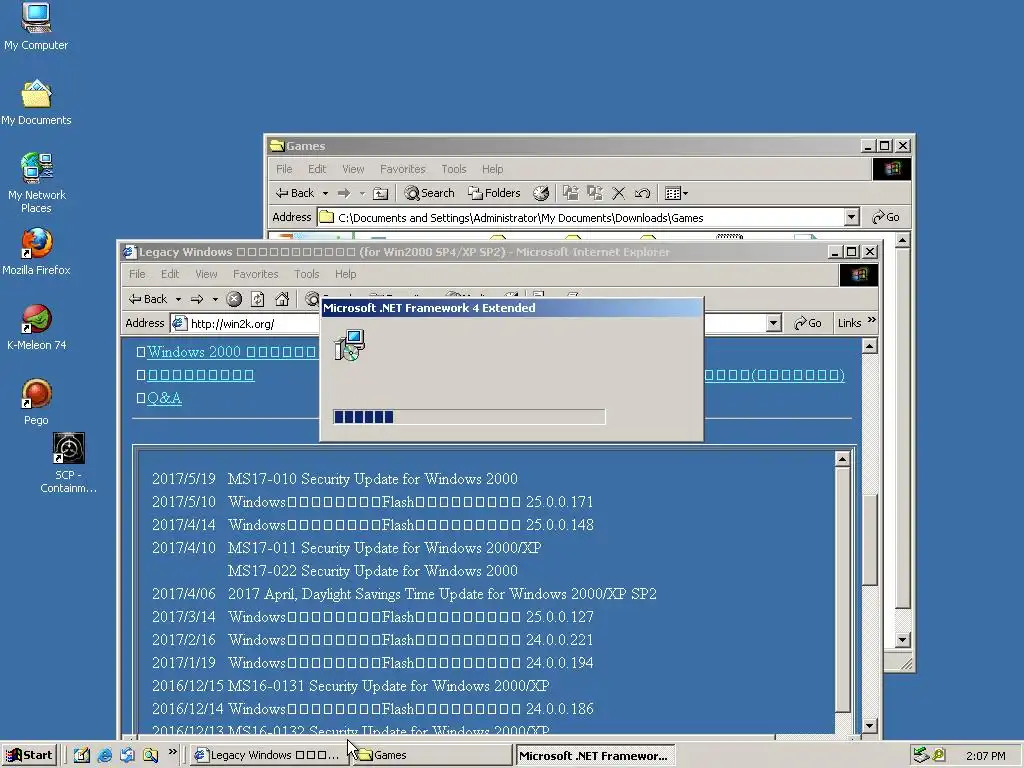Screen dimensions: 1024x768
Task: Open Help menu in the Games window
Action: click(492, 169)
